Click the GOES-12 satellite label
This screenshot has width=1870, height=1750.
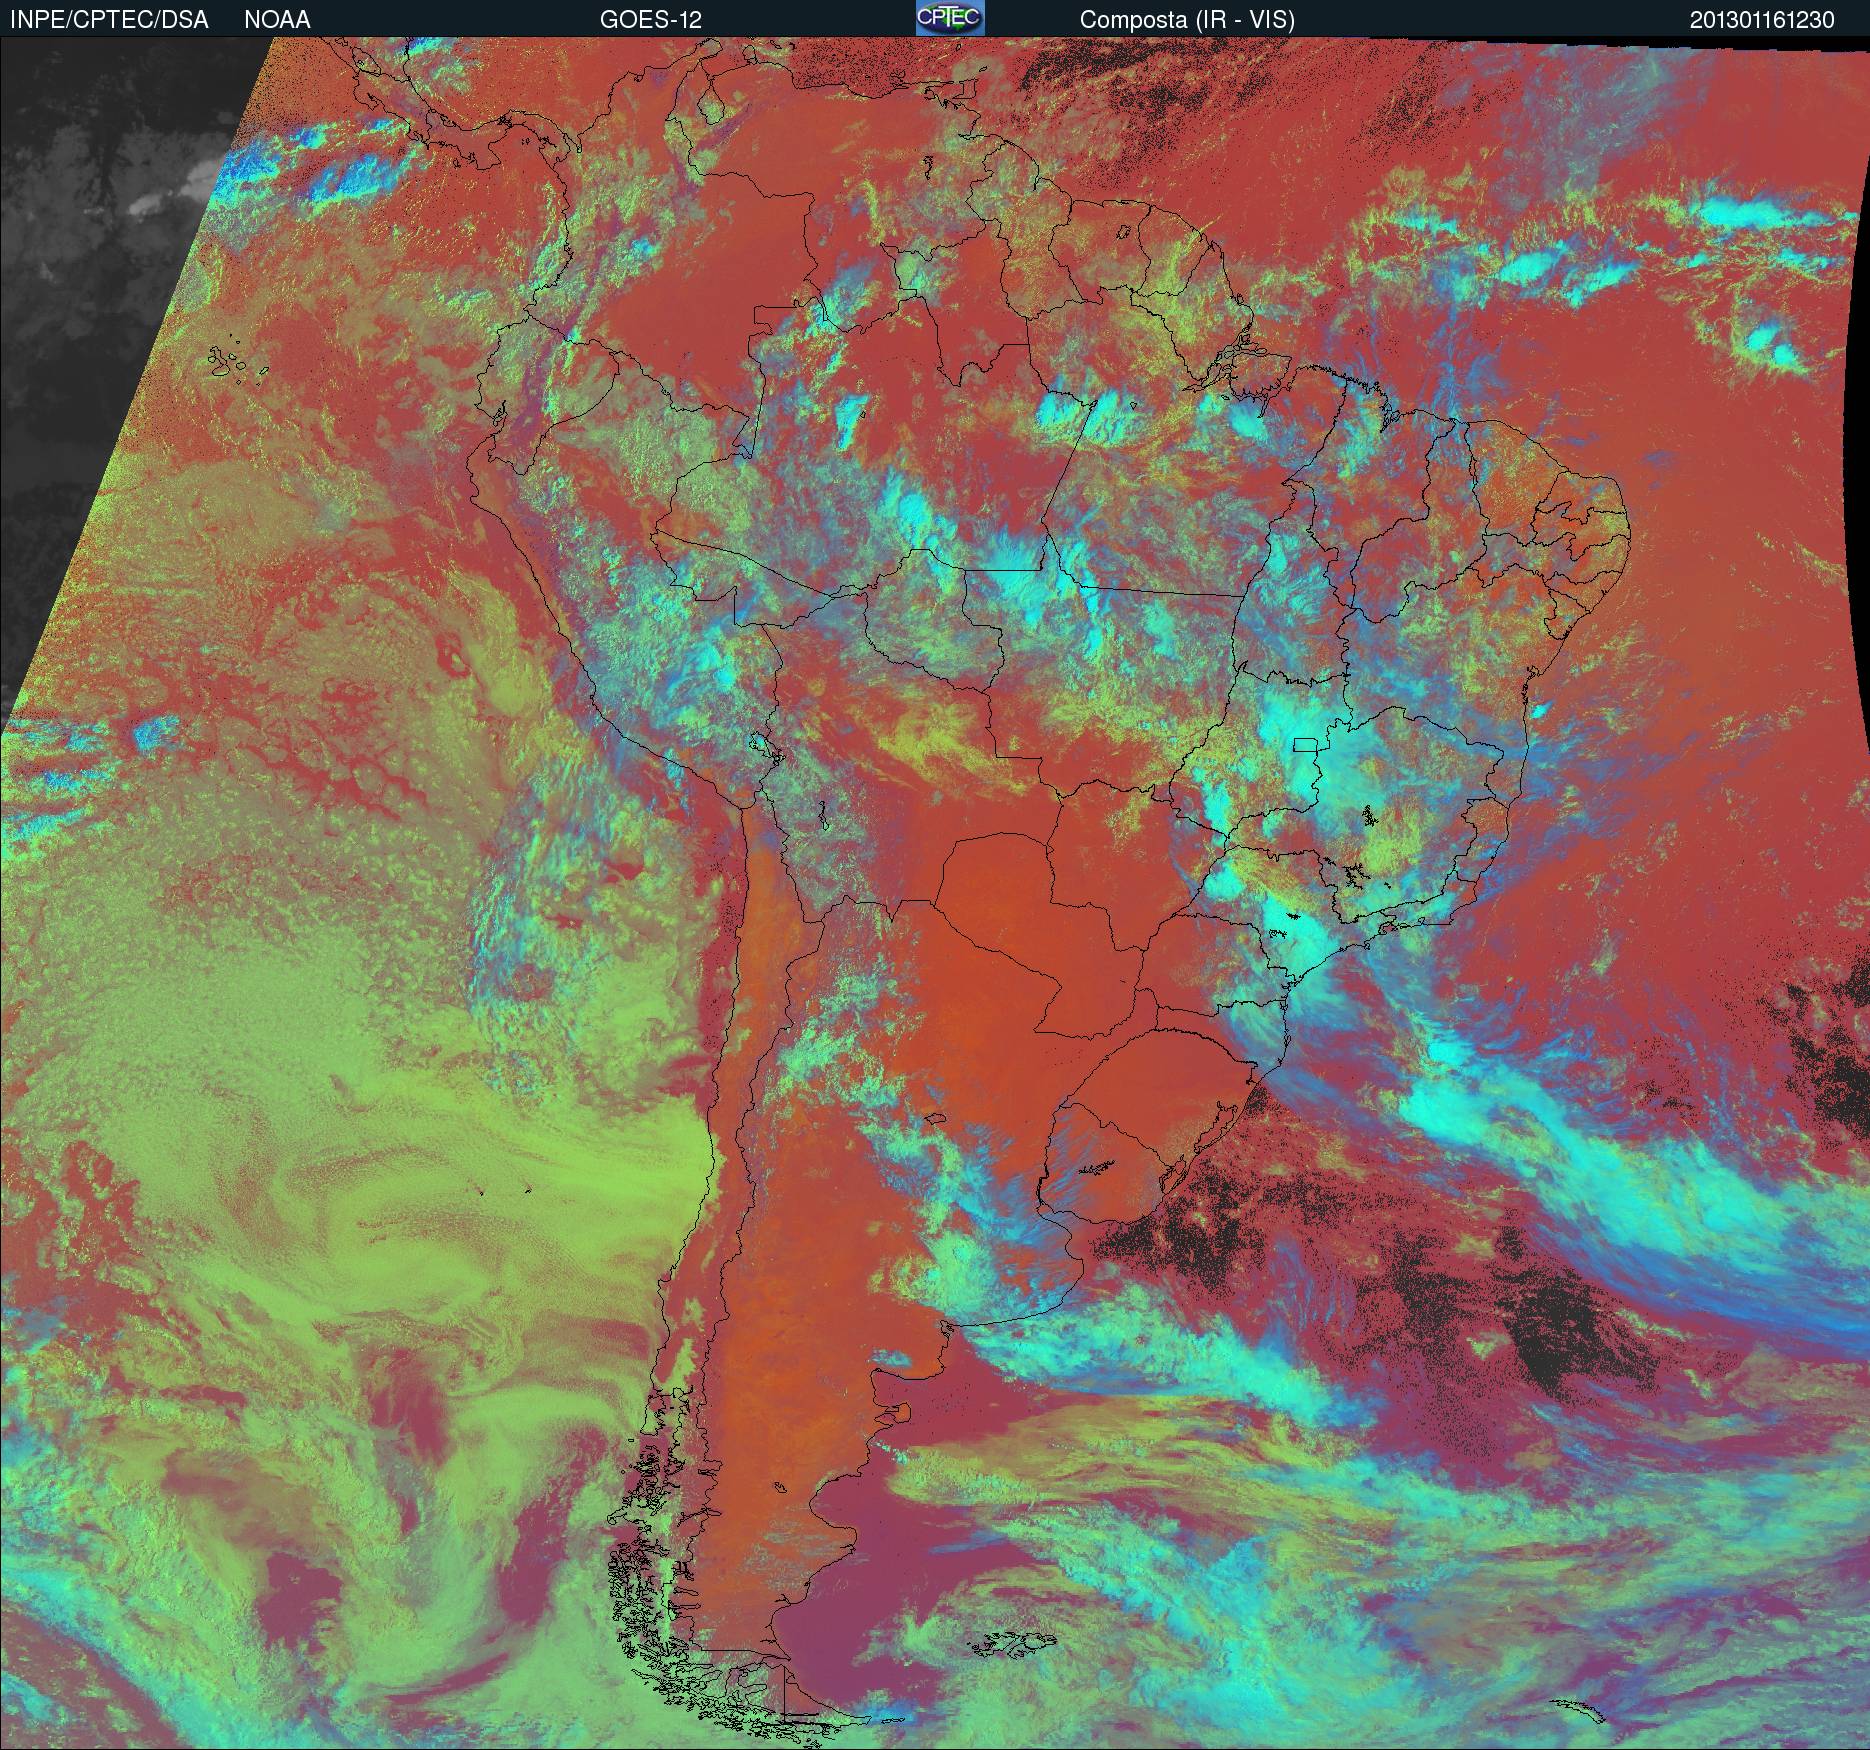tap(650, 20)
